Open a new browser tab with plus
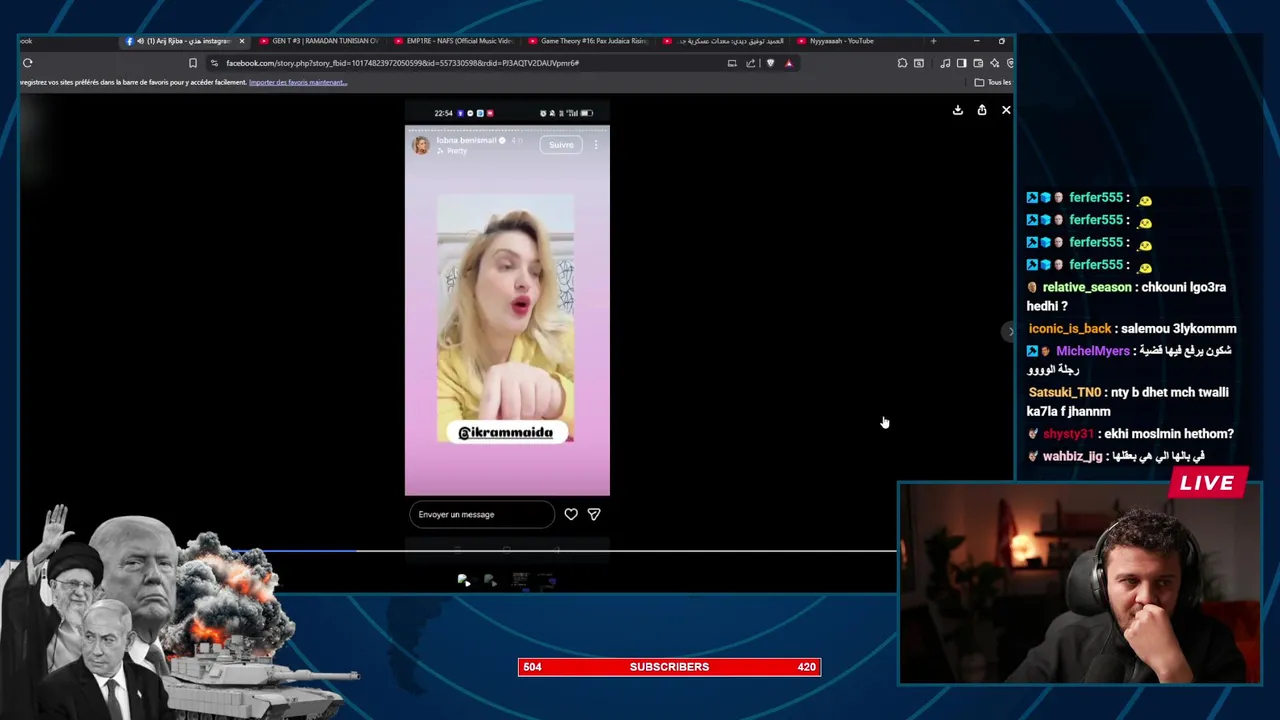Screen dimensions: 1280x720 tap(933, 41)
